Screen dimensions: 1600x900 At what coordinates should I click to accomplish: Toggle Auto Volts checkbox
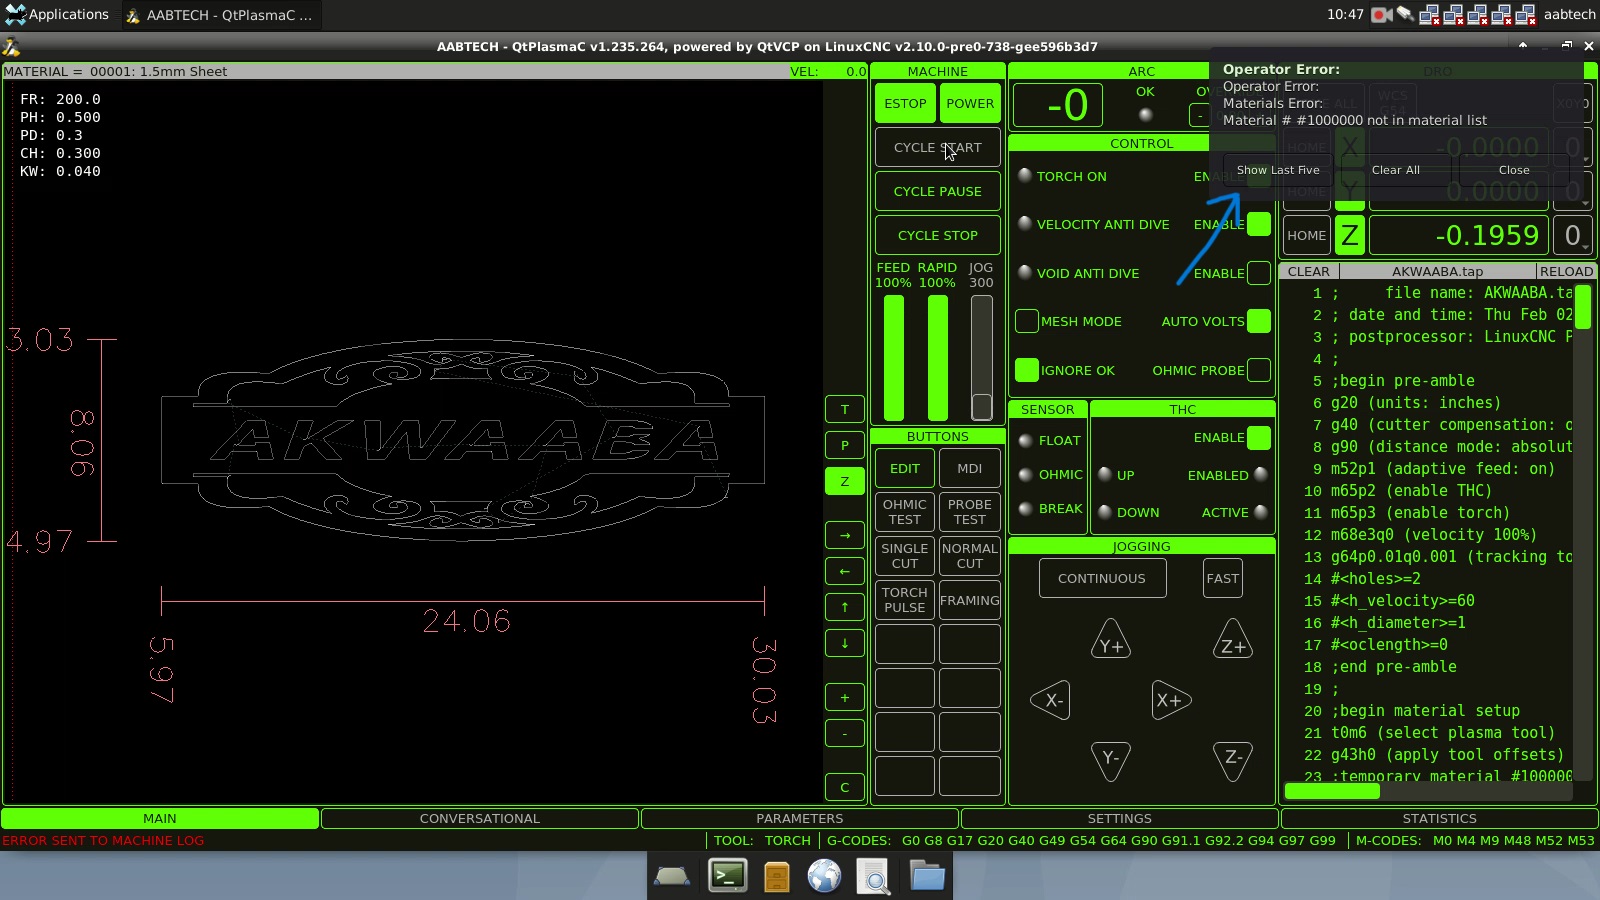(x=1259, y=321)
